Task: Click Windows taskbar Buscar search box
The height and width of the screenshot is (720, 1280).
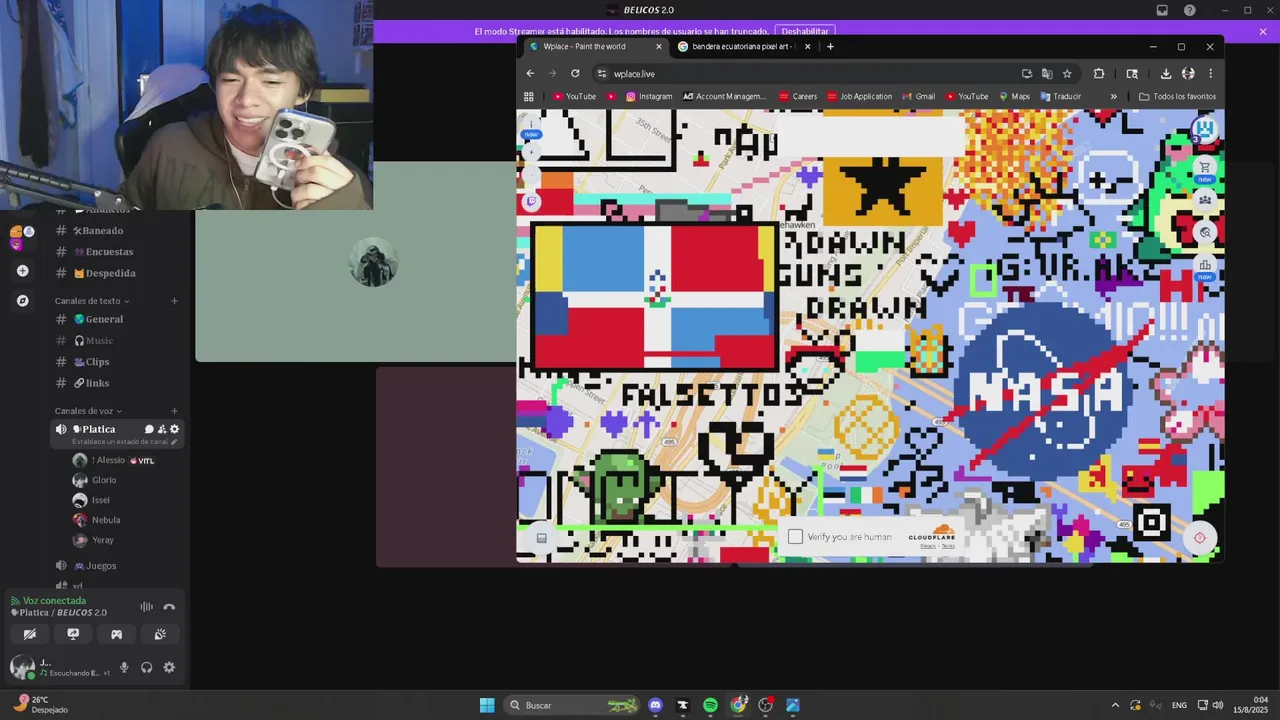Action: pos(572,705)
